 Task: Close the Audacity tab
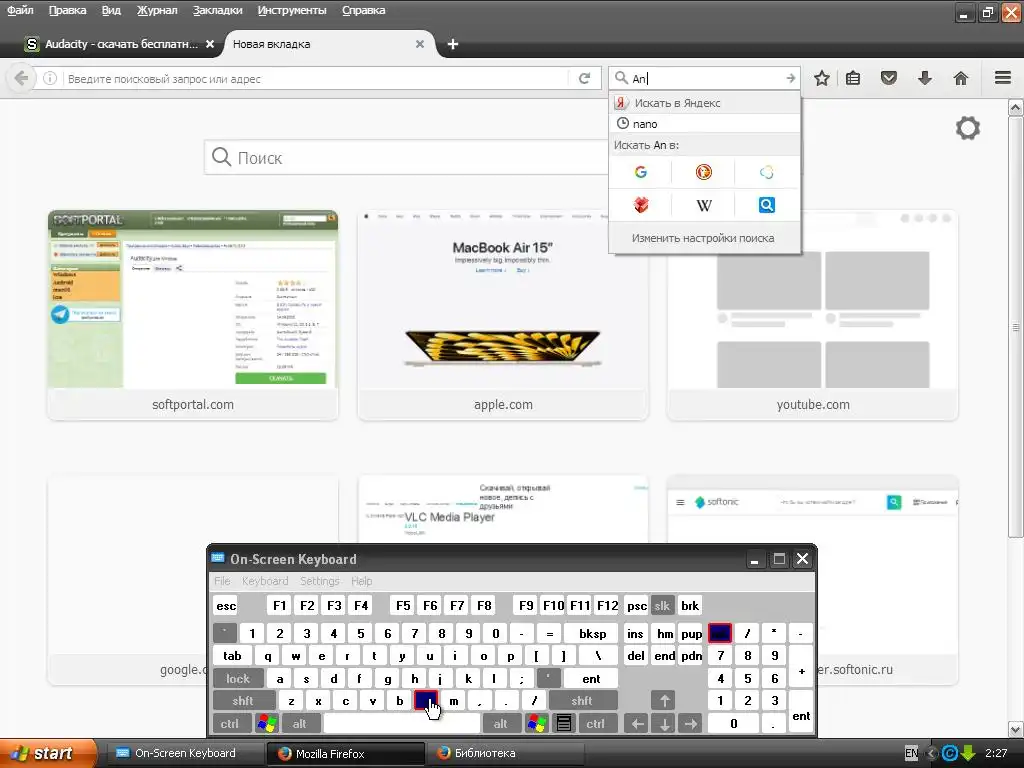pyautogui.click(x=210, y=44)
